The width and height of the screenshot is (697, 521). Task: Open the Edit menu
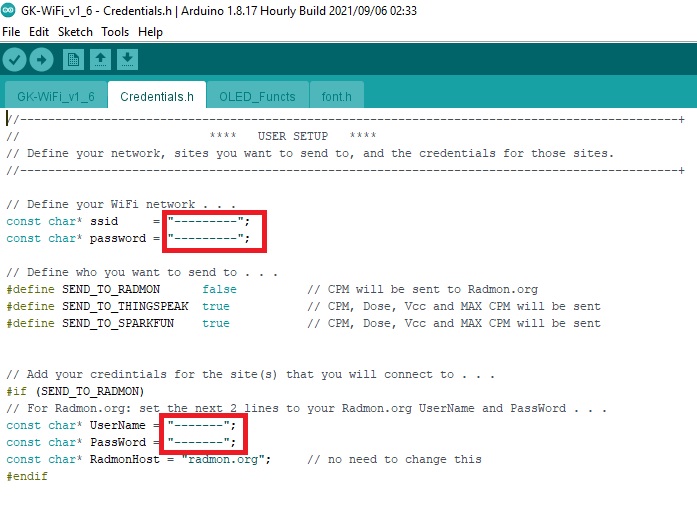point(39,32)
